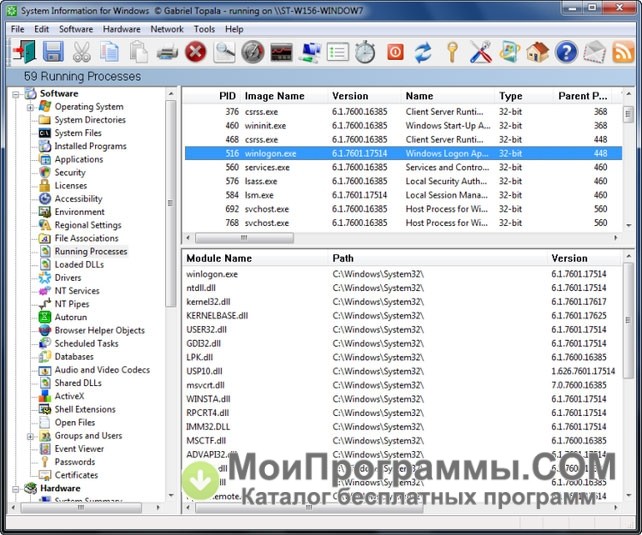The height and width of the screenshot is (535, 642).
Task: Open the Help menu
Action: point(234,29)
